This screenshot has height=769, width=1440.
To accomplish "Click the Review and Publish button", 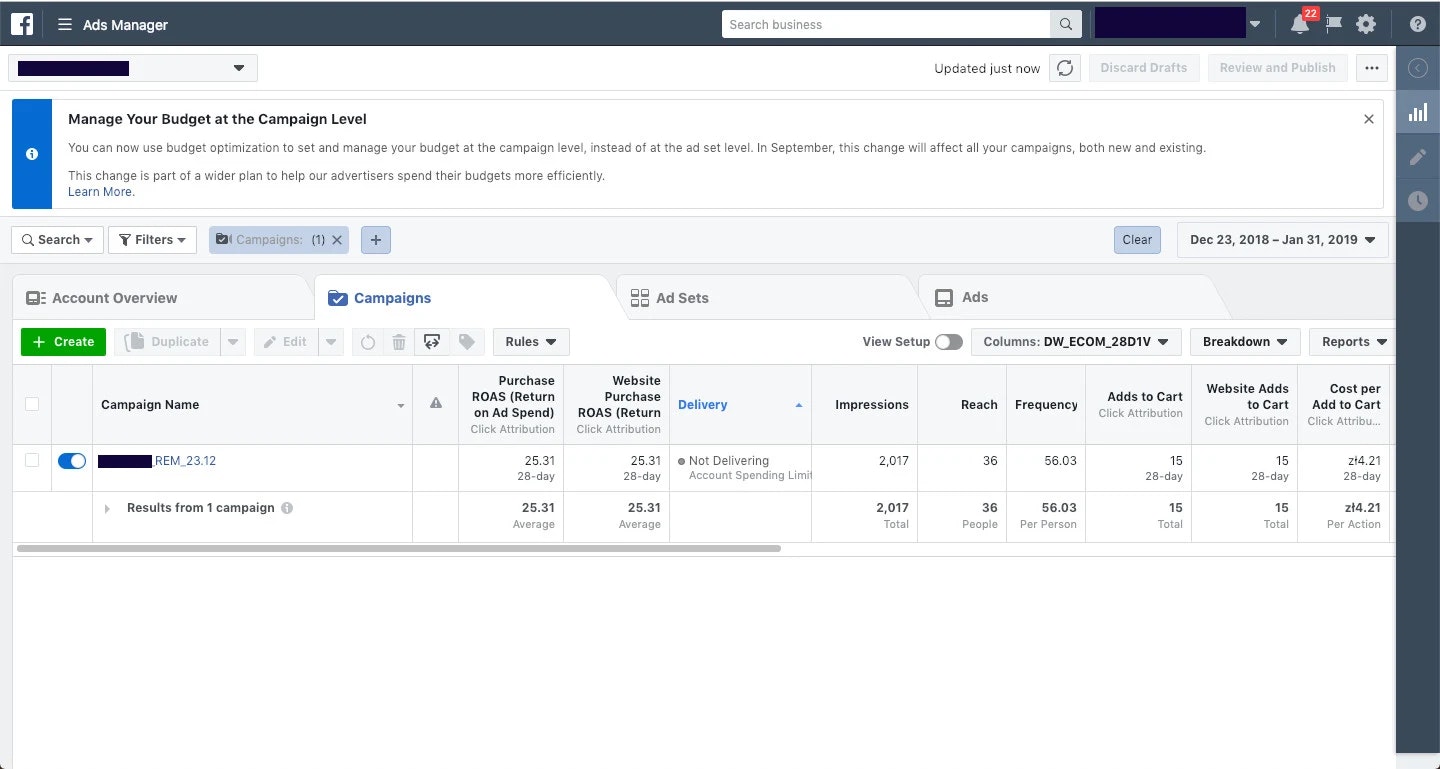I will [1277, 68].
